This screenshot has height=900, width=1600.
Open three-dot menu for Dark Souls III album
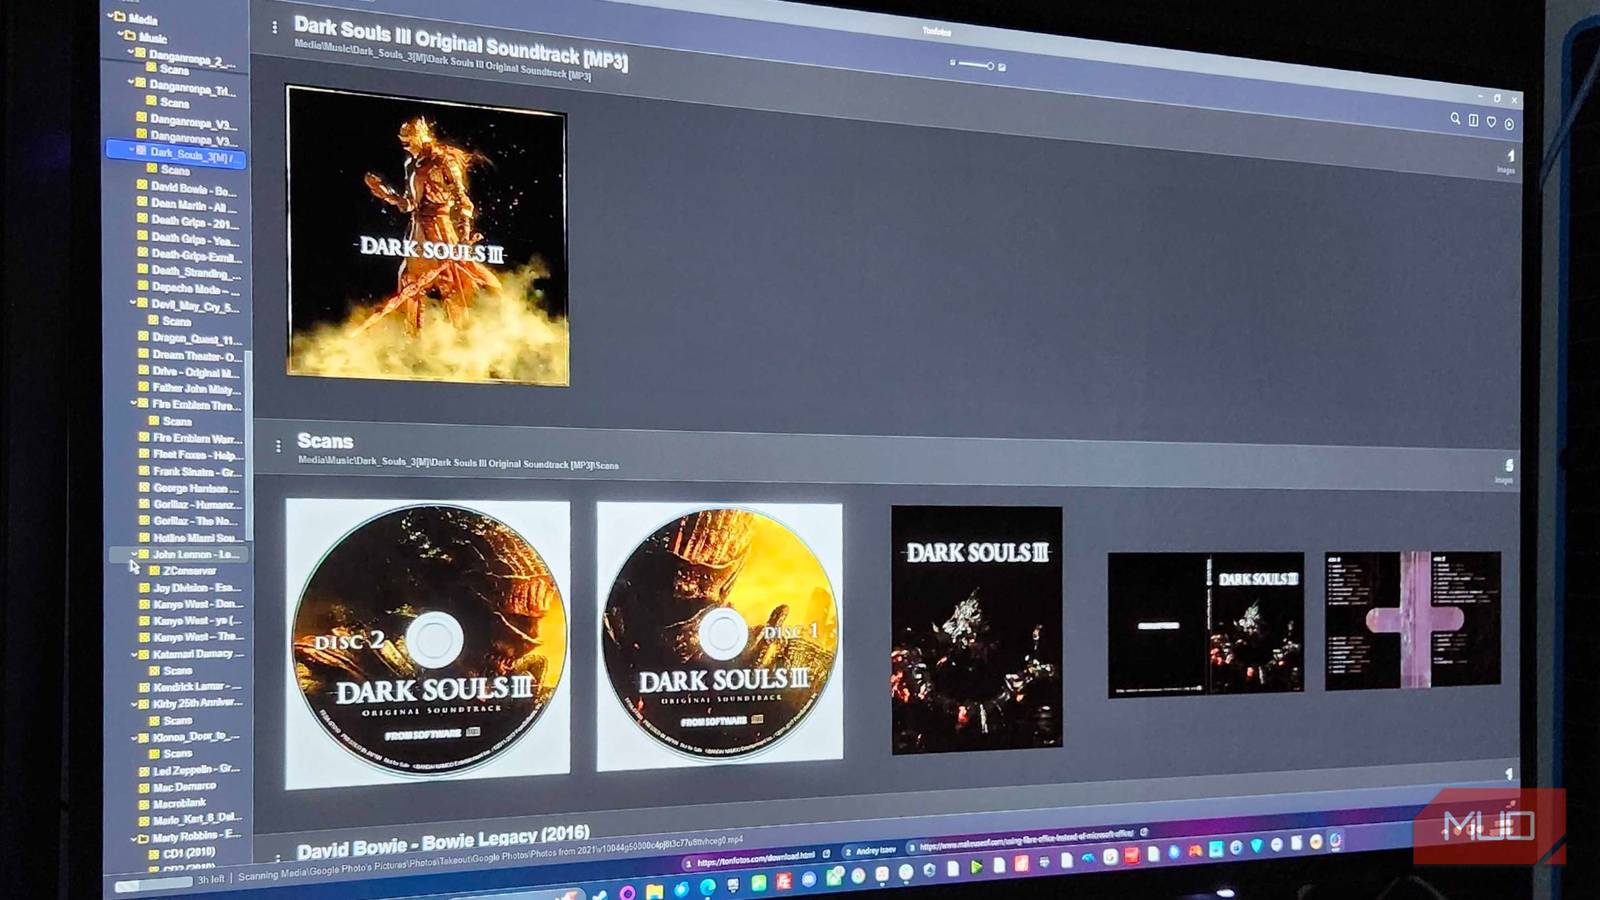tap(275, 28)
